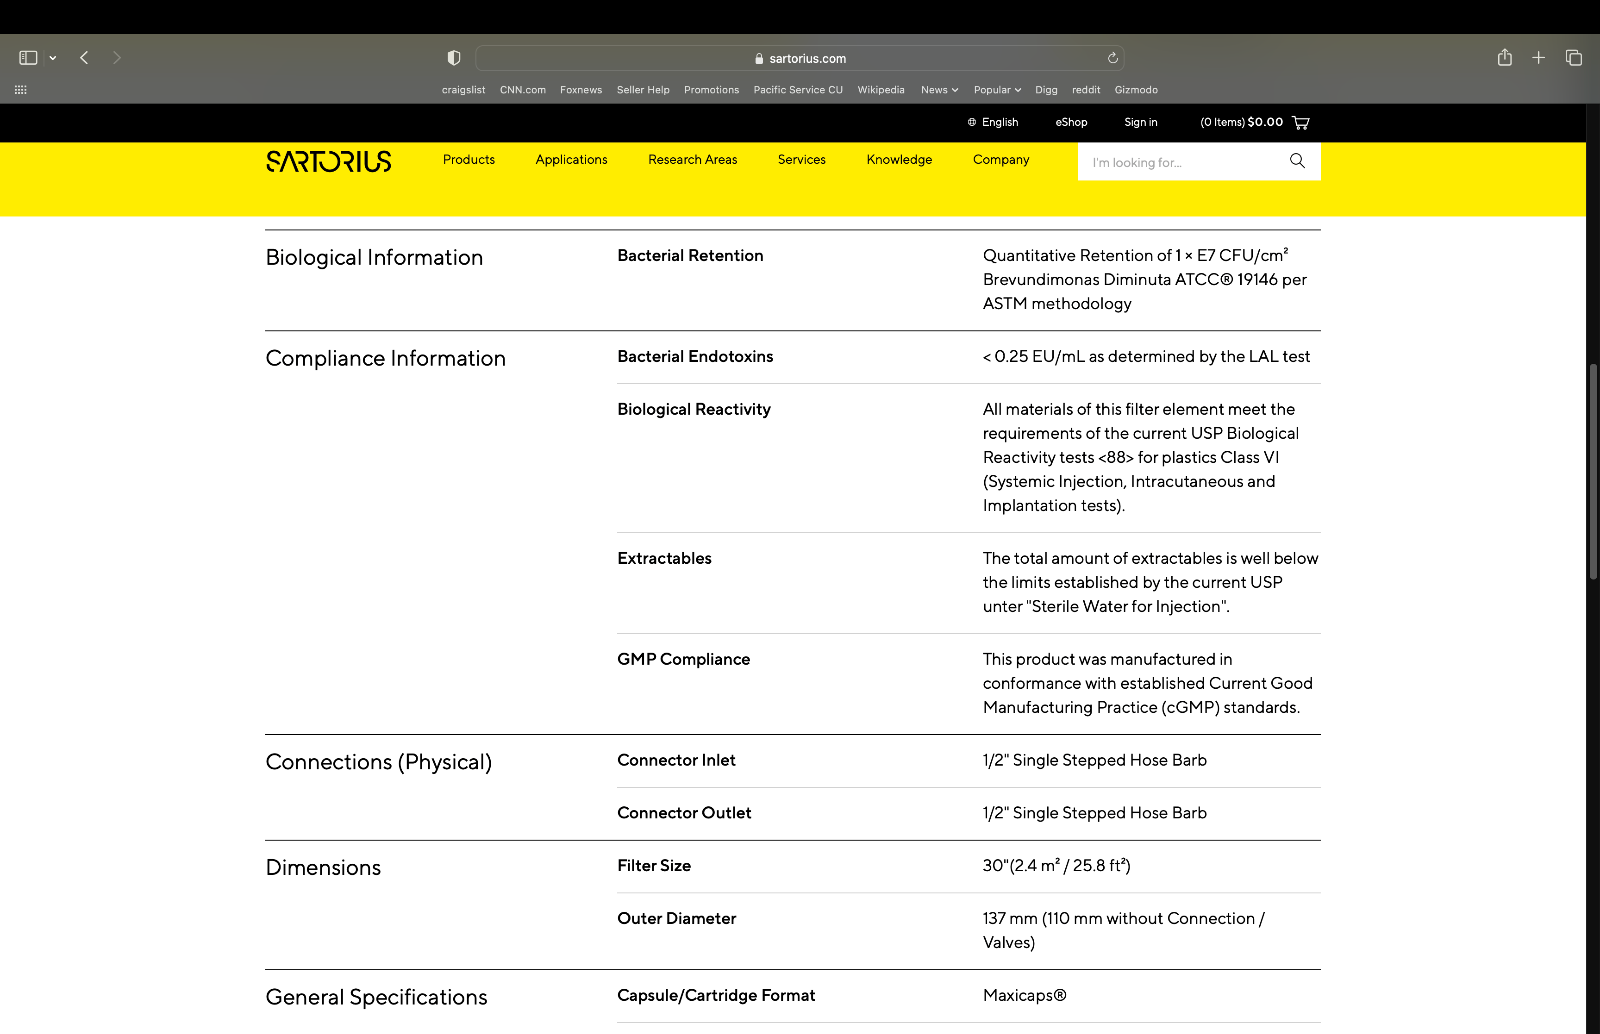Show the tab overview icon

1573,58
